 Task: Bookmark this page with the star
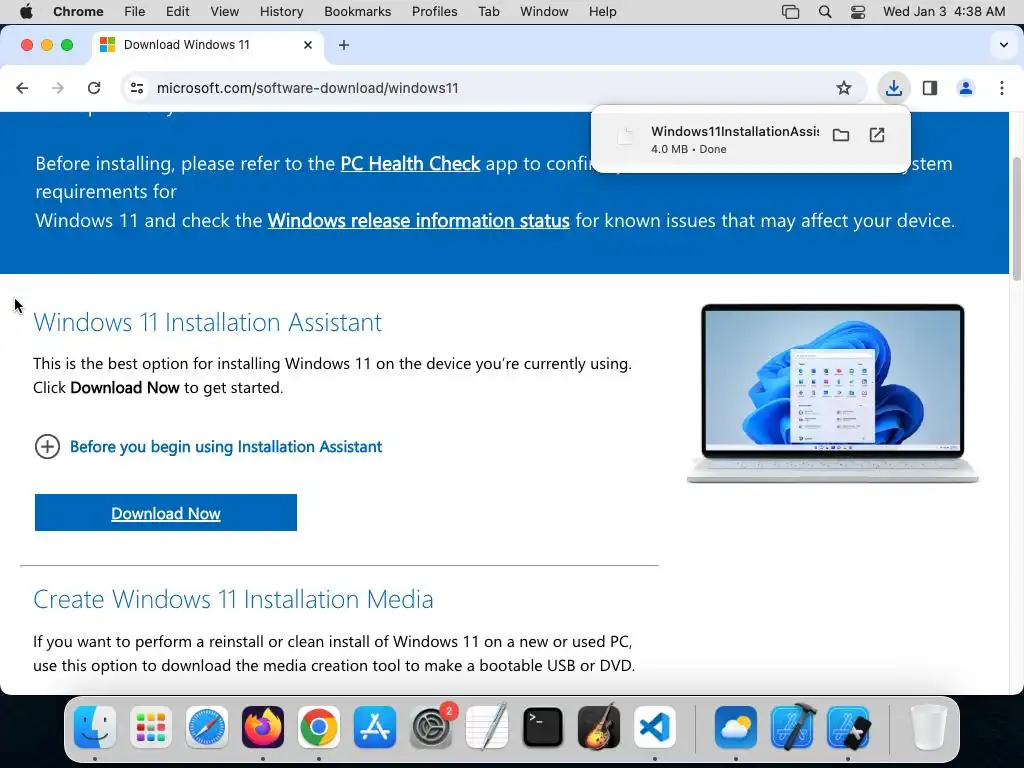(844, 88)
